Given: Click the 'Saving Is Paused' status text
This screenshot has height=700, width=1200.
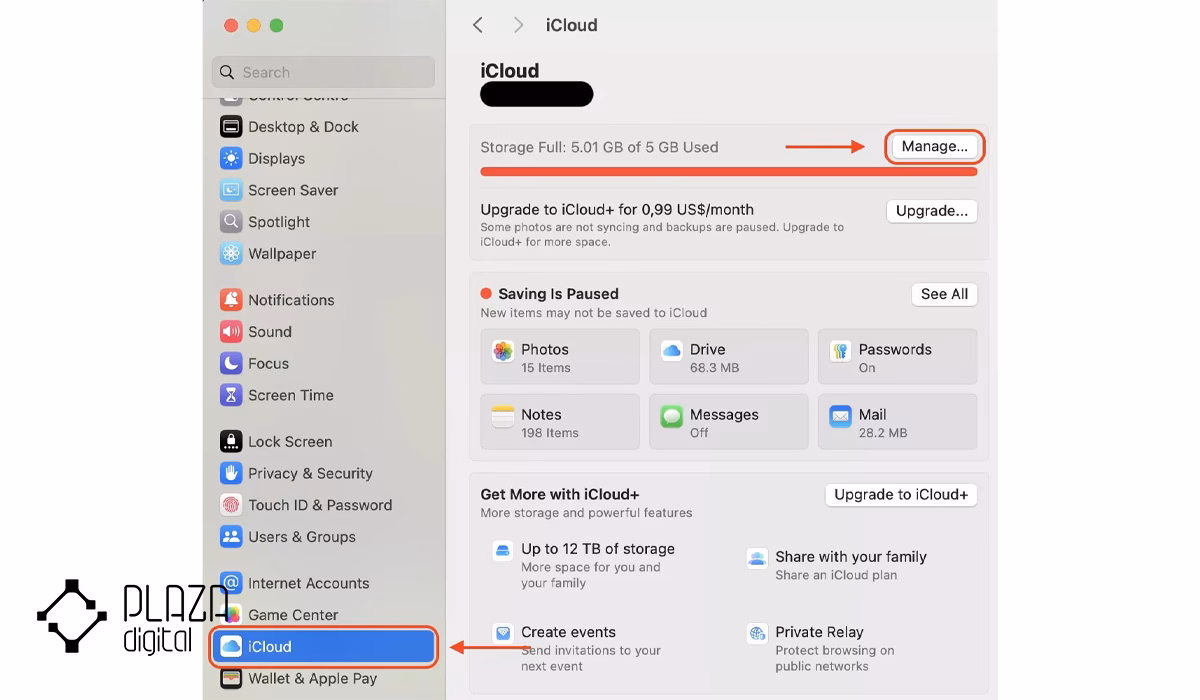Looking at the screenshot, I should pos(558,294).
